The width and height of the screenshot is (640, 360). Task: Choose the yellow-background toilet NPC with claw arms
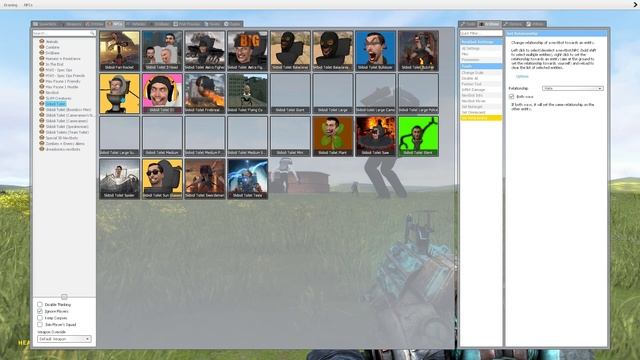pos(119,93)
